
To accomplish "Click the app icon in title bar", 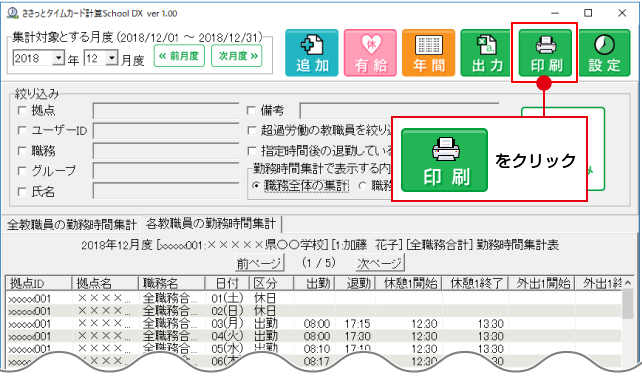I will tap(13, 13).
